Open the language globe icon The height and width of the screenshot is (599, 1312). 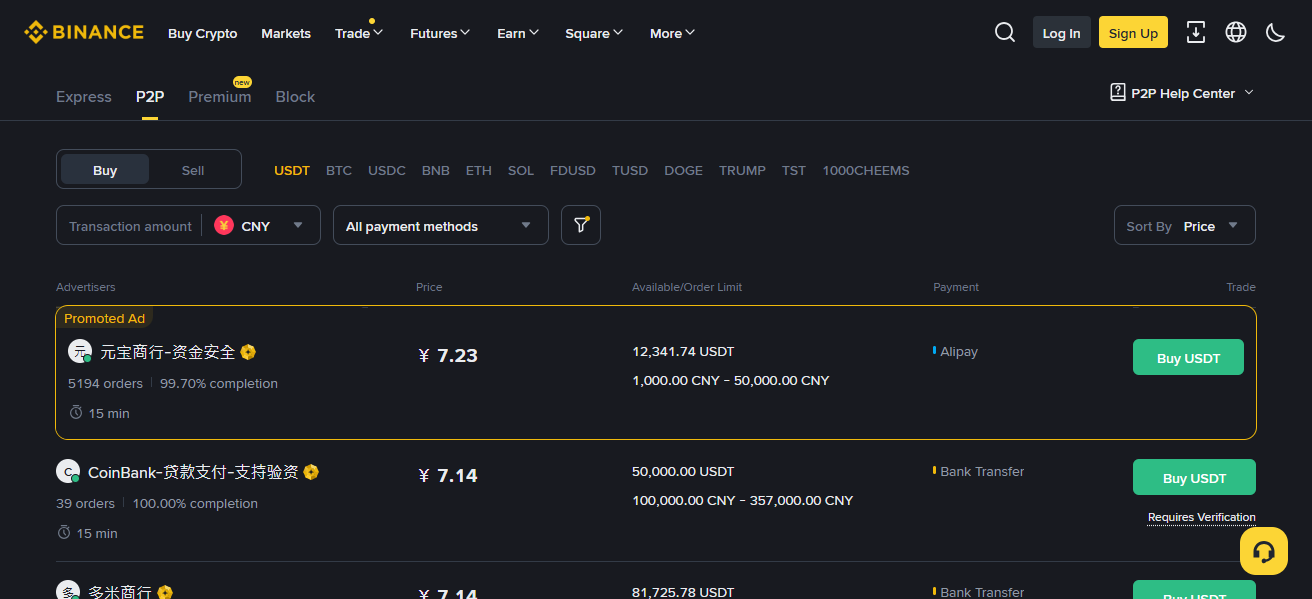click(1236, 32)
